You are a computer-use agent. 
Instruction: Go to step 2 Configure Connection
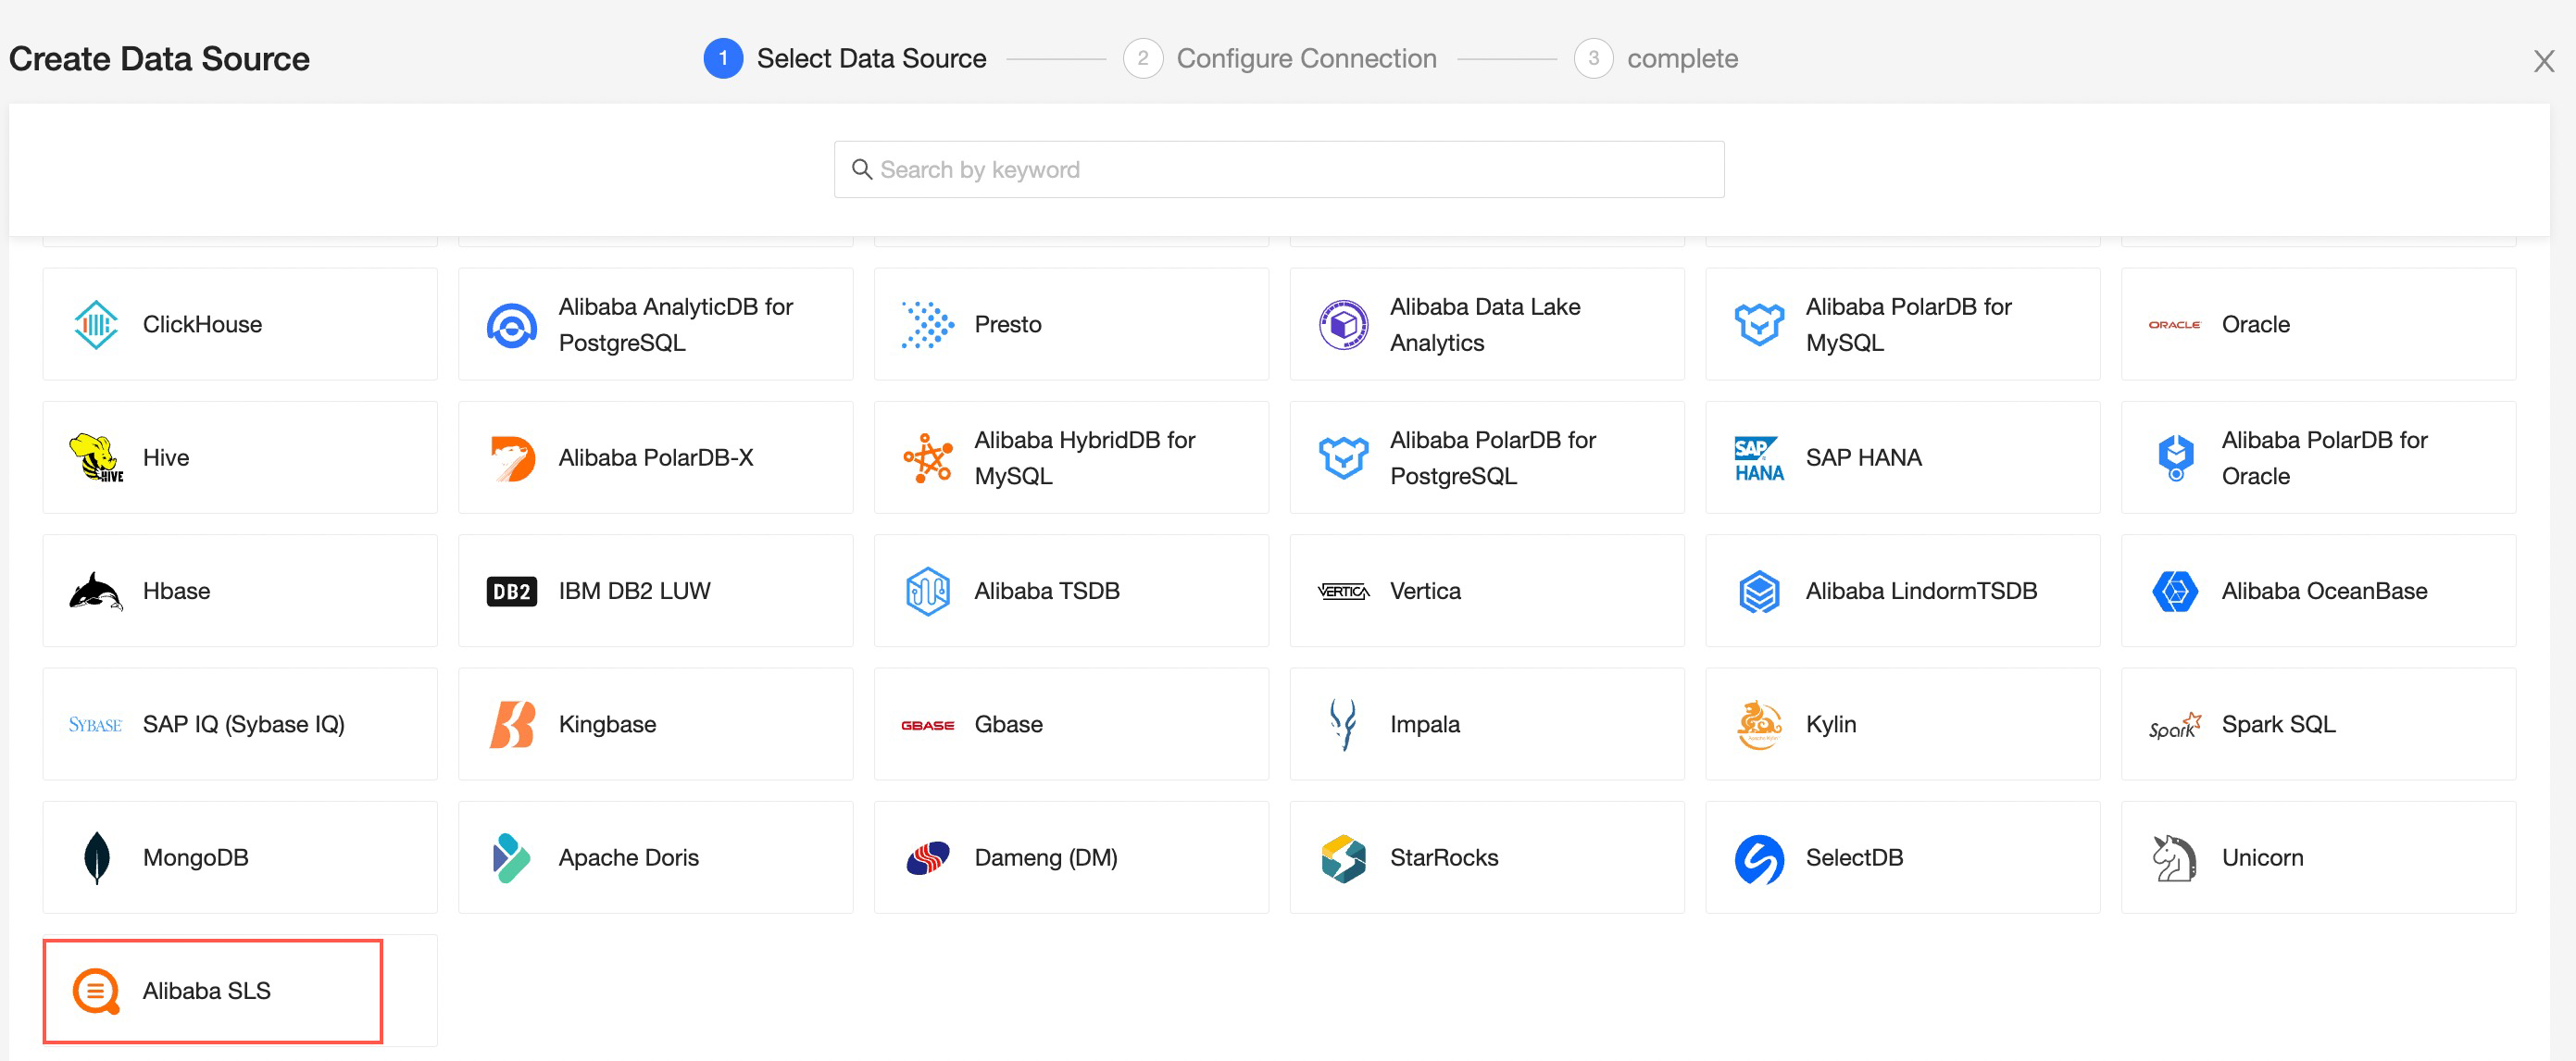coord(1280,59)
